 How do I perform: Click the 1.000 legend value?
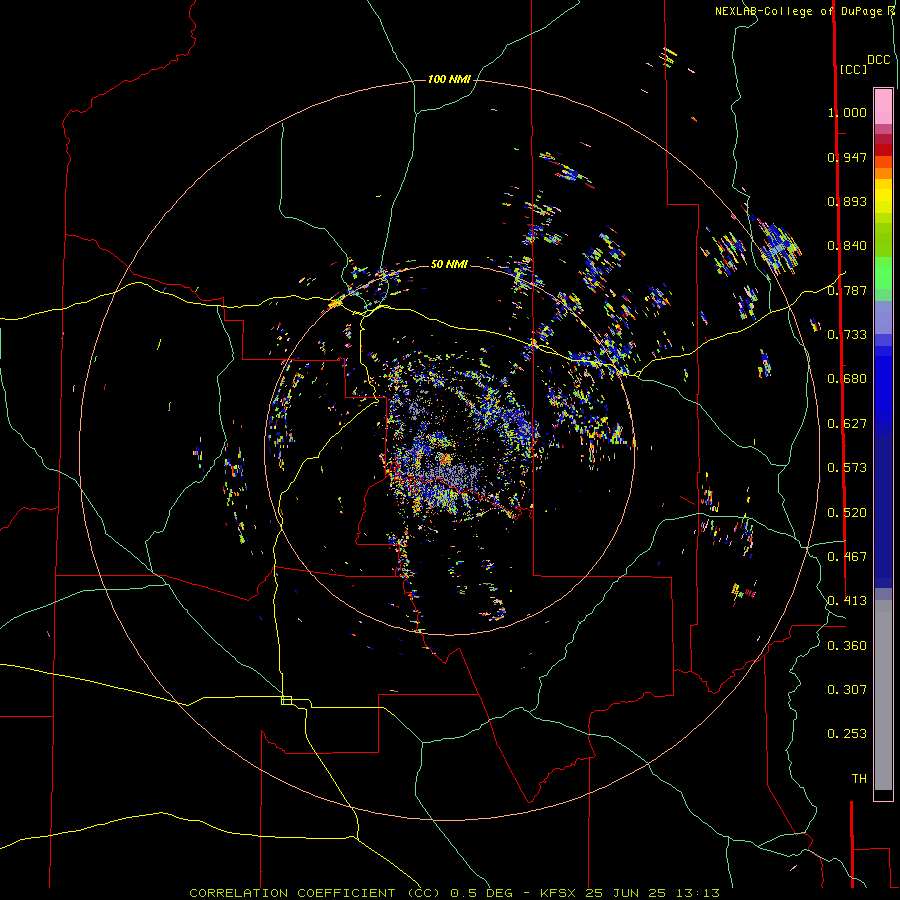[x=847, y=112]
